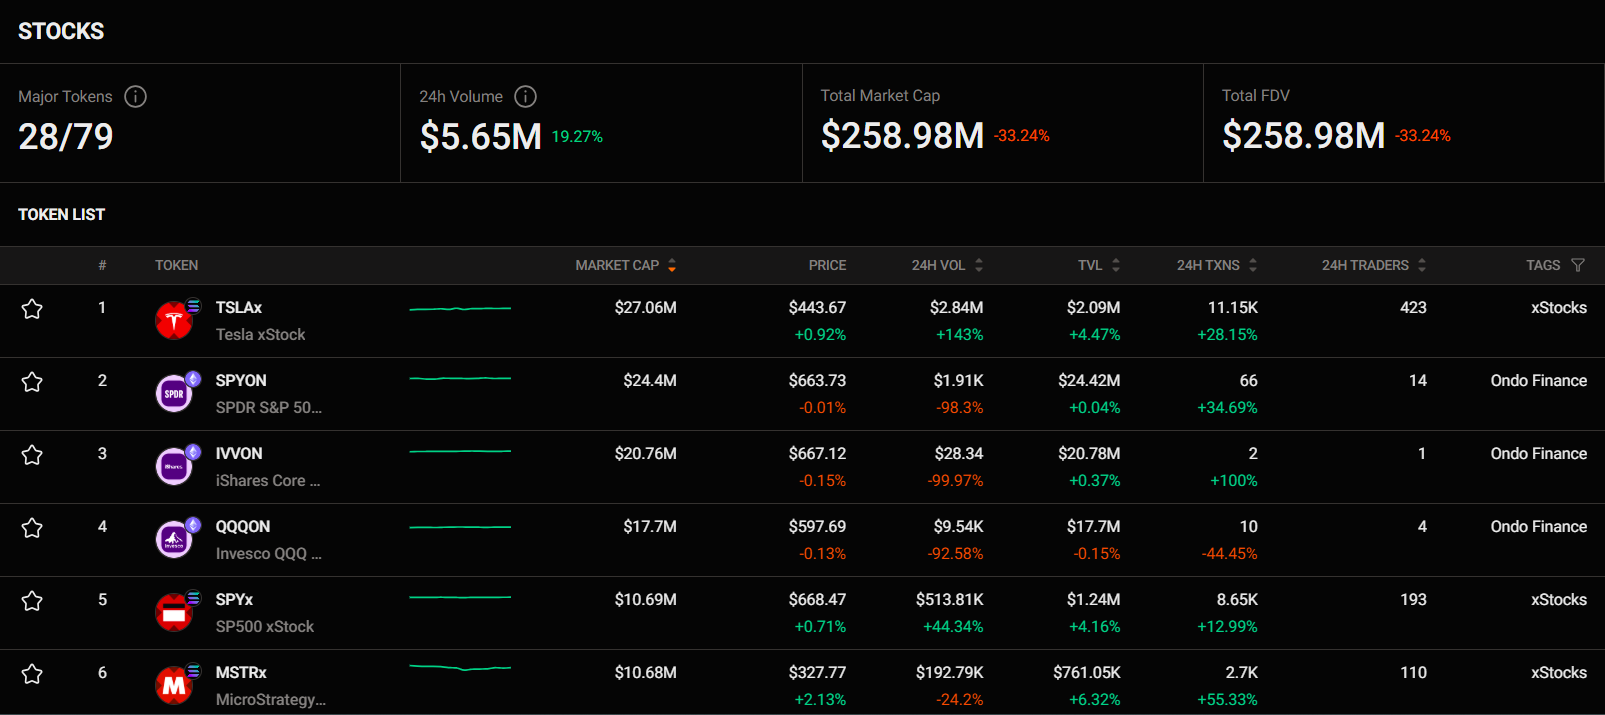Viewport: 1605px width, 715px height.
Task: Open the MSTRx token name link
Action: [241, 673]
